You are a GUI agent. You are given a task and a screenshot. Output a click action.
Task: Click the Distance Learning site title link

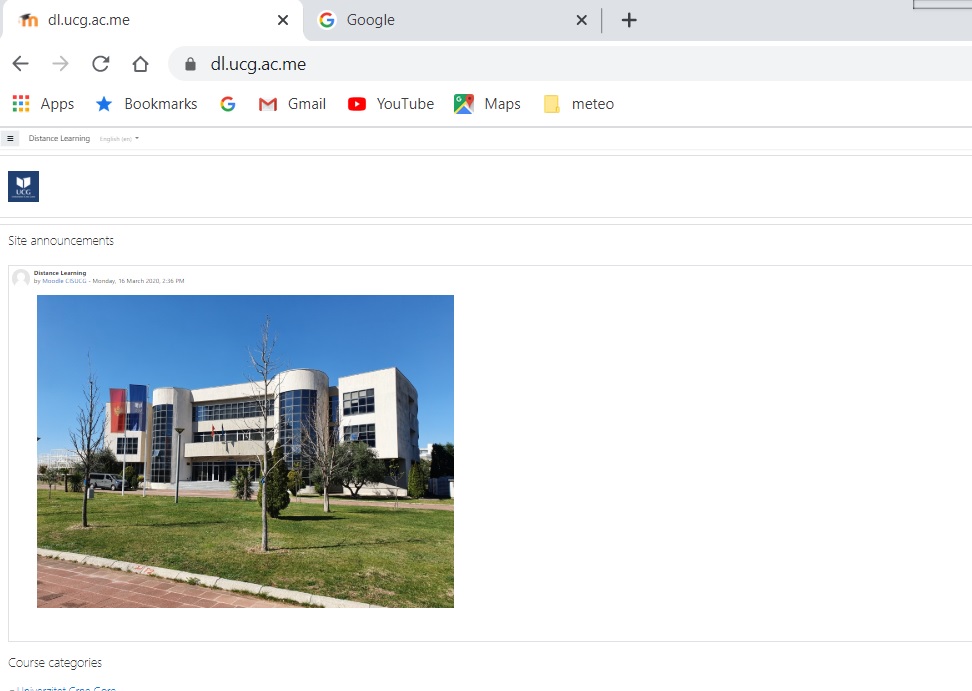pyautogui.click(x=59, y=138)
